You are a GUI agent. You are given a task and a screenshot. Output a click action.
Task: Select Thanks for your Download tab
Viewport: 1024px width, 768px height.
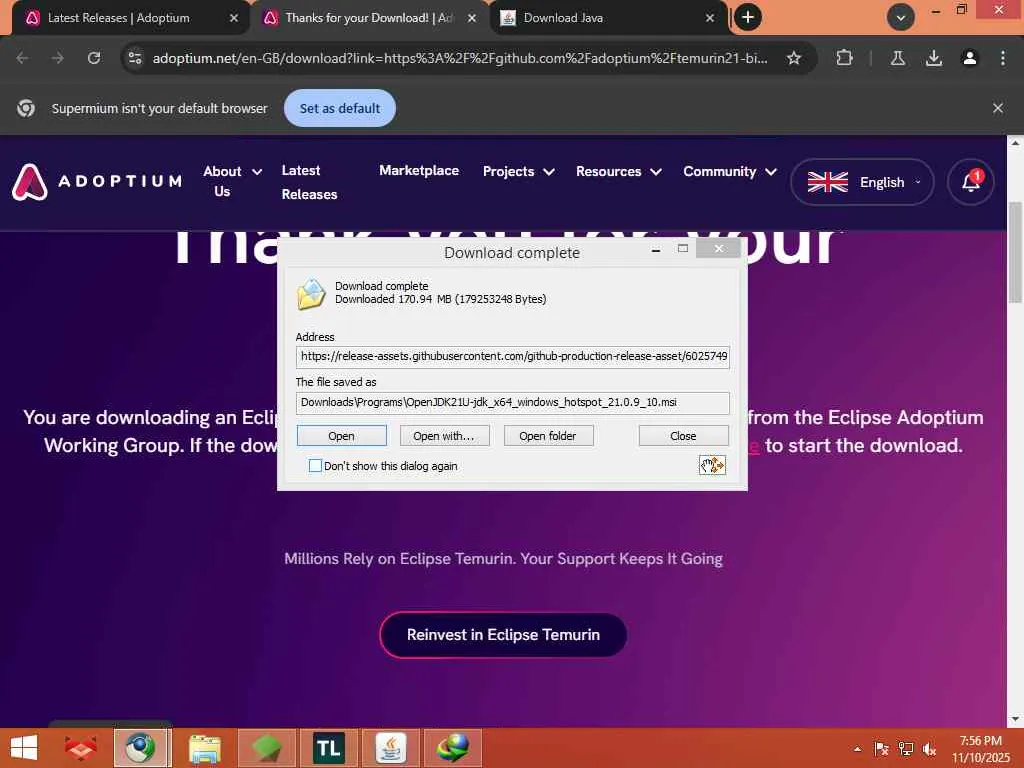point(369,18)
